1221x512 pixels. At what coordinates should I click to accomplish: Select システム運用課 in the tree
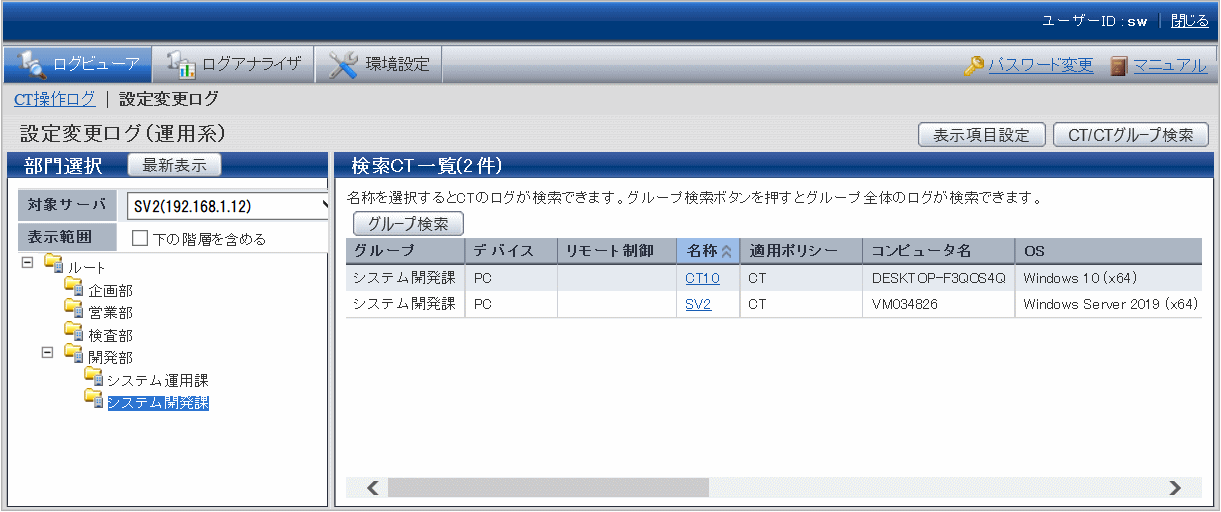[158, 381]
